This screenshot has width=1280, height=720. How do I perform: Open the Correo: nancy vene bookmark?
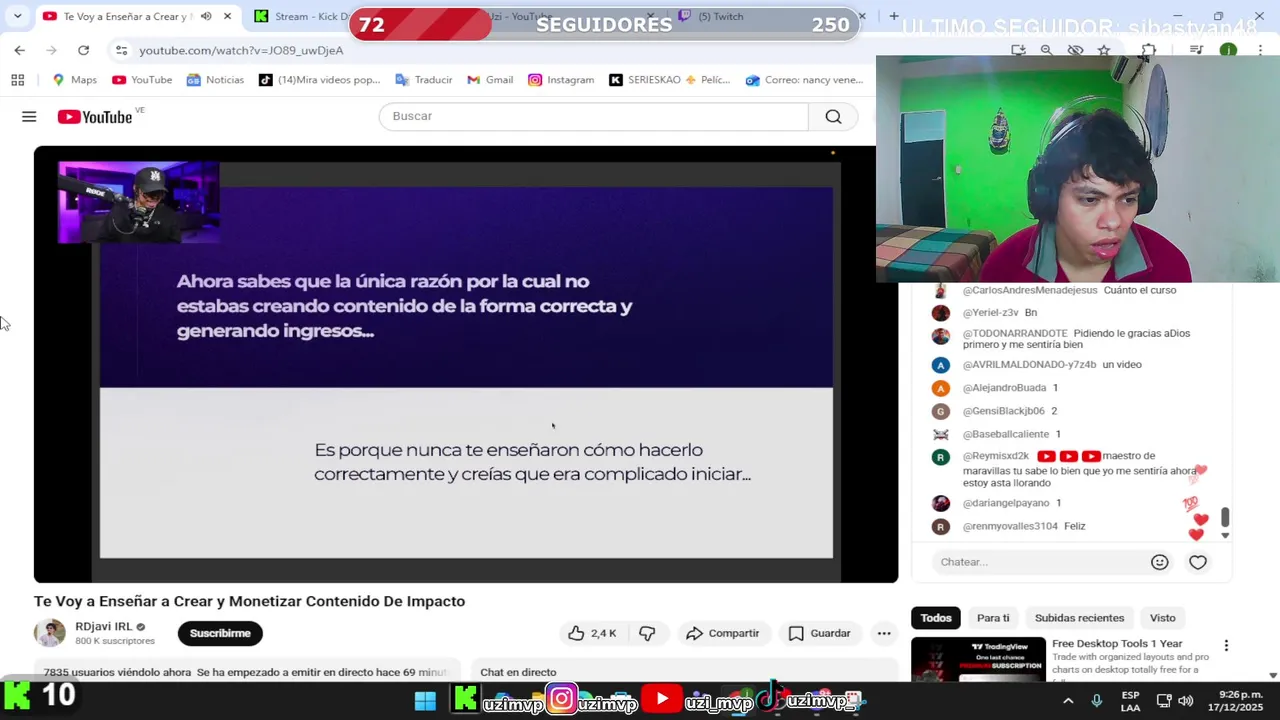(x=805, y=80)
